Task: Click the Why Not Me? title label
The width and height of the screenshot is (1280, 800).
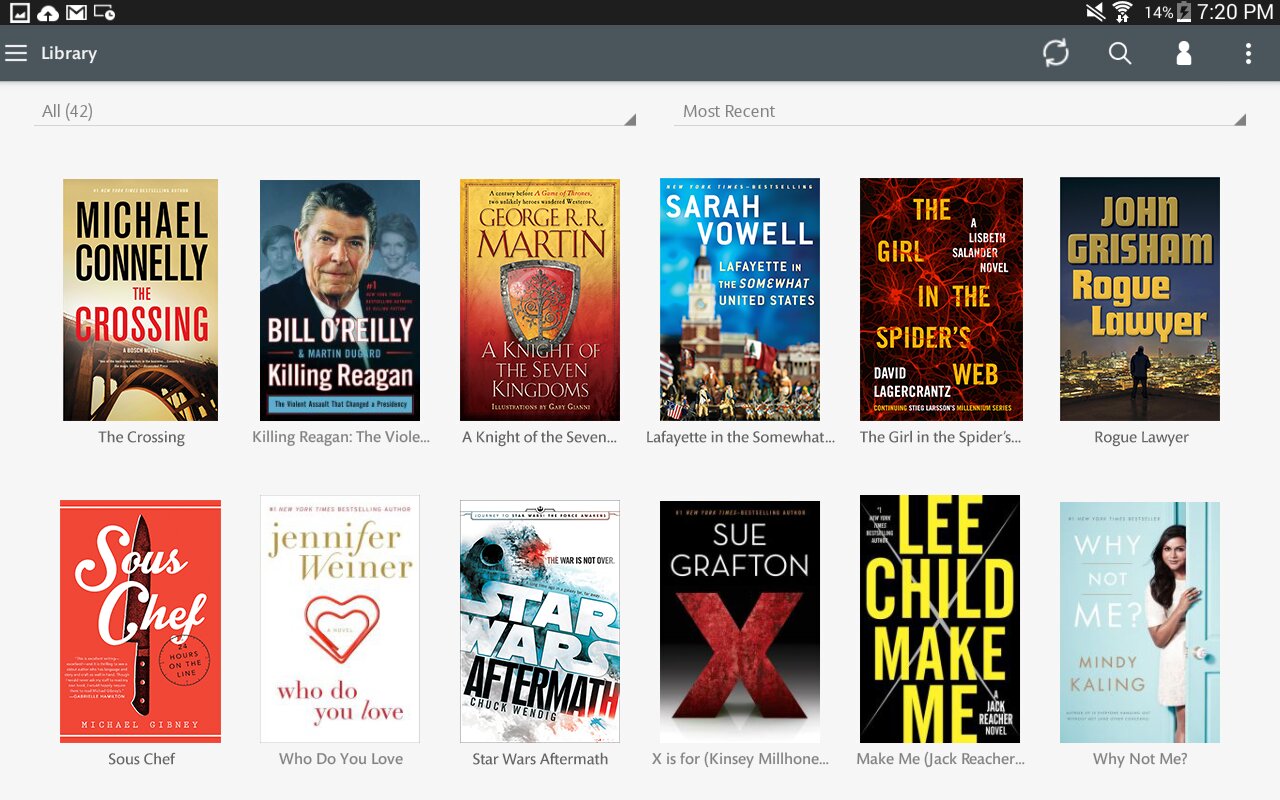Action: click(x=1140, y=759)
